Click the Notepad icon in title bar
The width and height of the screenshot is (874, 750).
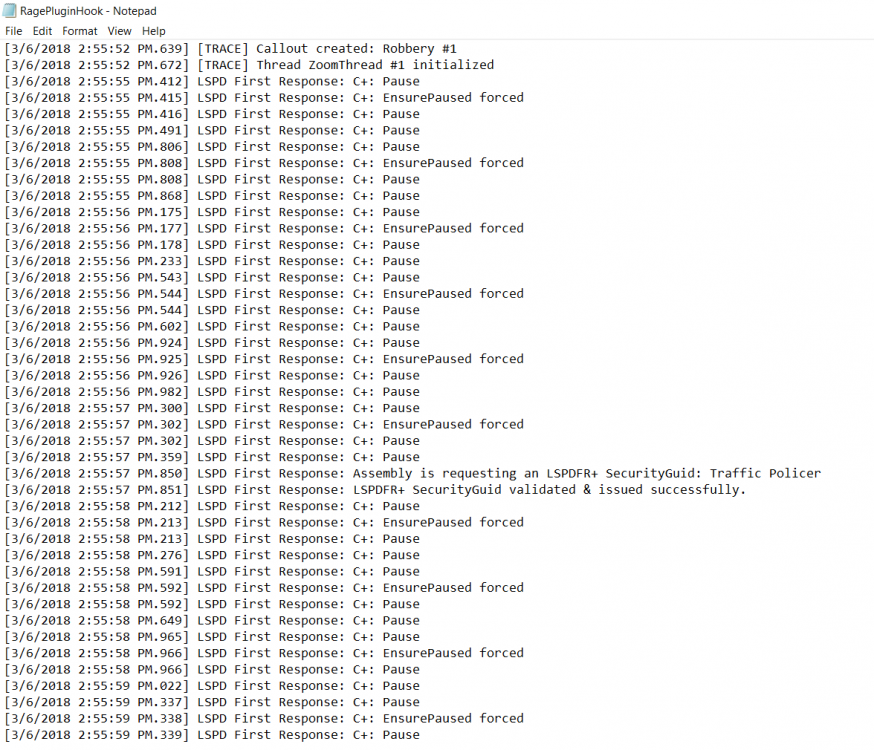tap(11, 11)
